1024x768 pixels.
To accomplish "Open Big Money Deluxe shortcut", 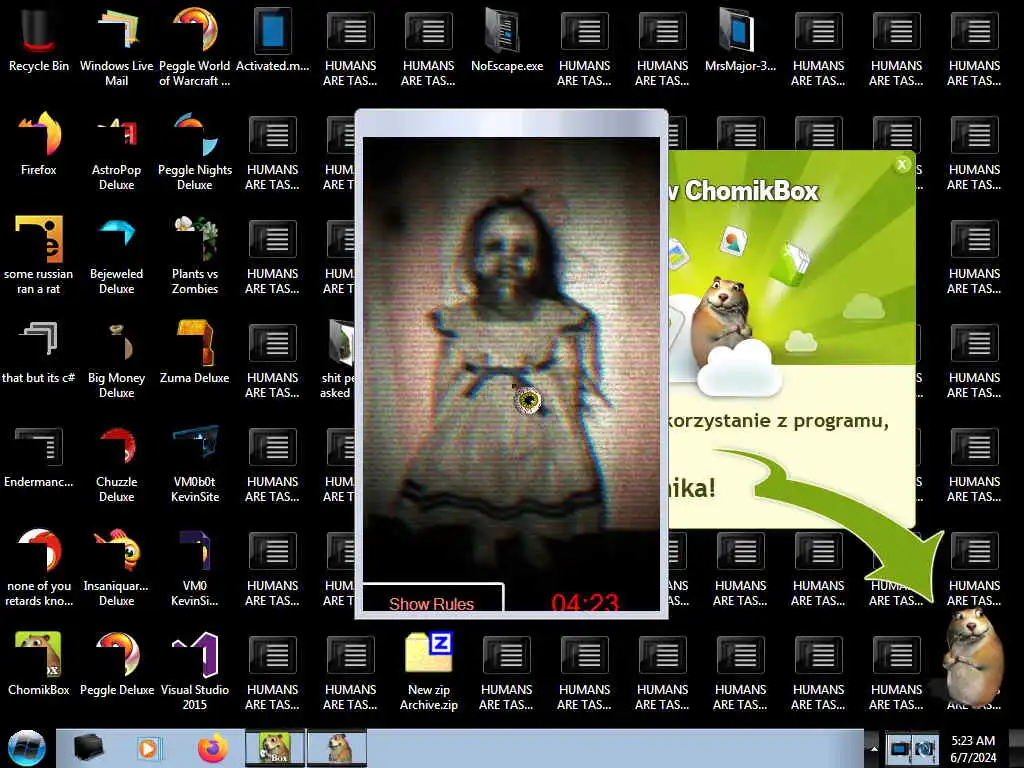I will pyautogui.click(x=116, y=359).
